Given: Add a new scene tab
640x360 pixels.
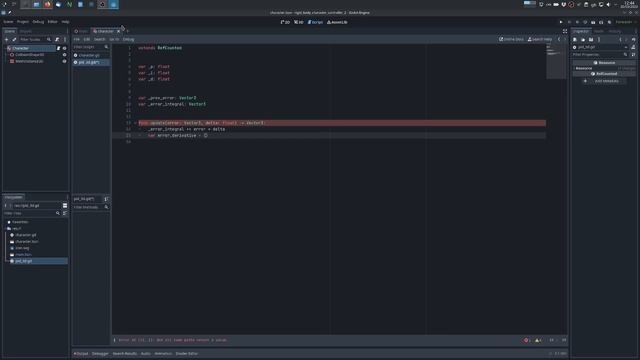Looking at the screenshot, I should coord(127,31).
